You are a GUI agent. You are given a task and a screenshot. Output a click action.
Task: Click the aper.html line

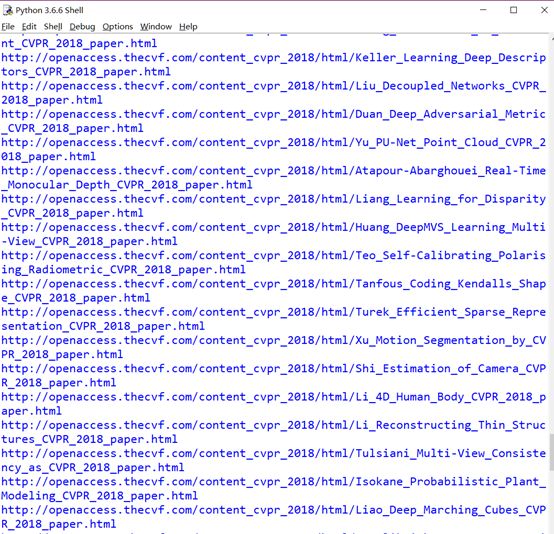click(31, 411)
